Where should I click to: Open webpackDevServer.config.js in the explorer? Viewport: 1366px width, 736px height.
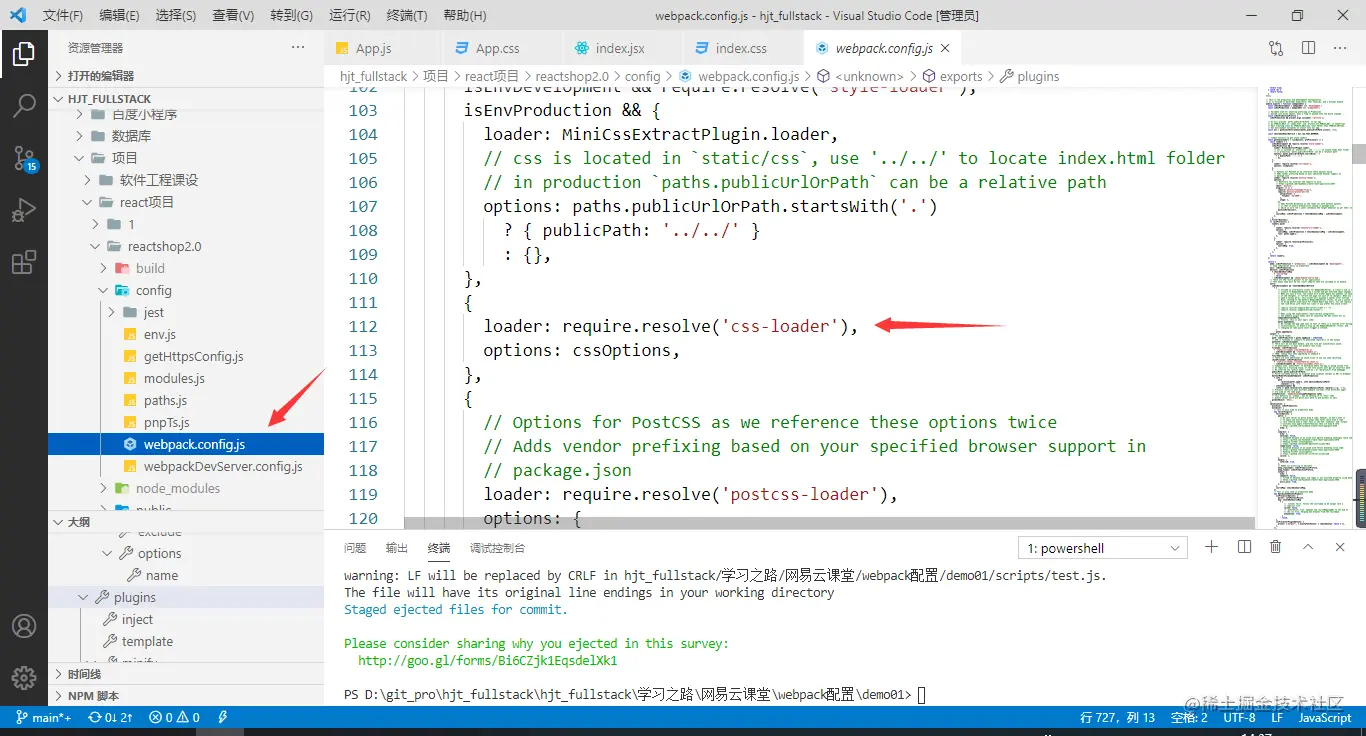pyautogui.click(x=186, y=466)
